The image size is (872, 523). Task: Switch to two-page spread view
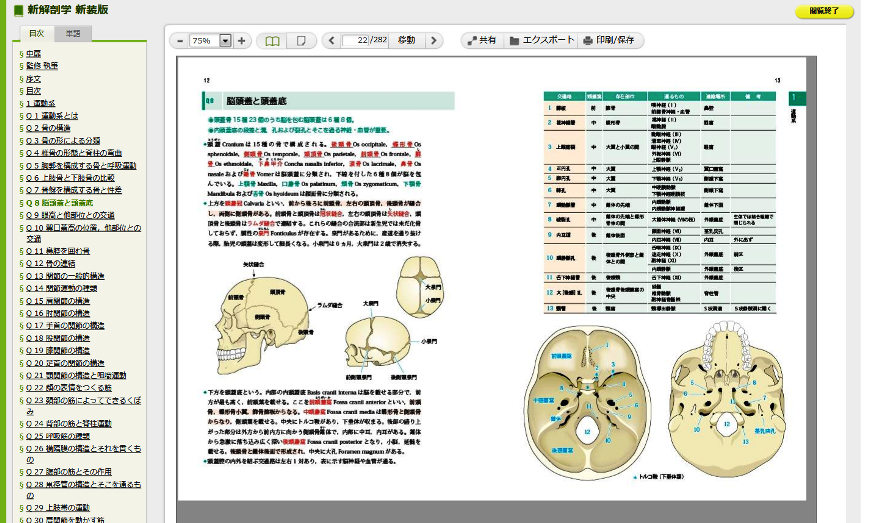[x=272, y=41]
